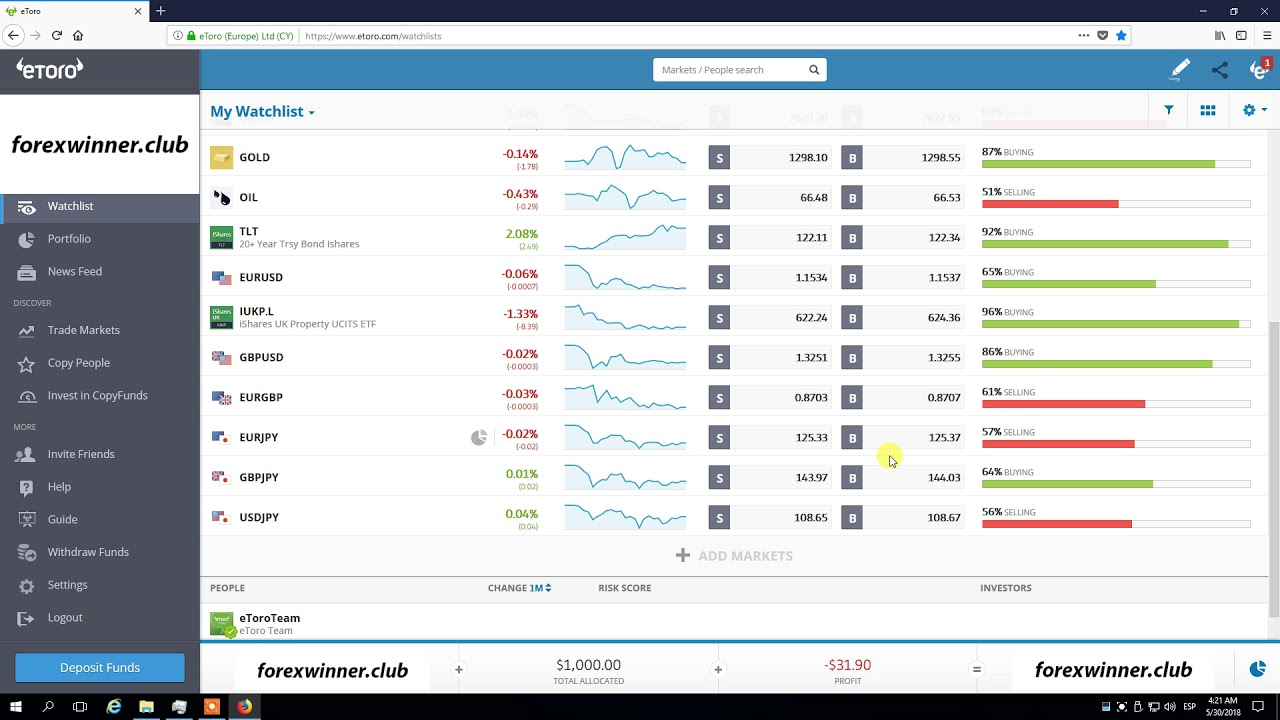Focus the Markets / People search field
The height and width of the screenshot is (720, 1280).
pyautogui.click(x=740, y=70)
